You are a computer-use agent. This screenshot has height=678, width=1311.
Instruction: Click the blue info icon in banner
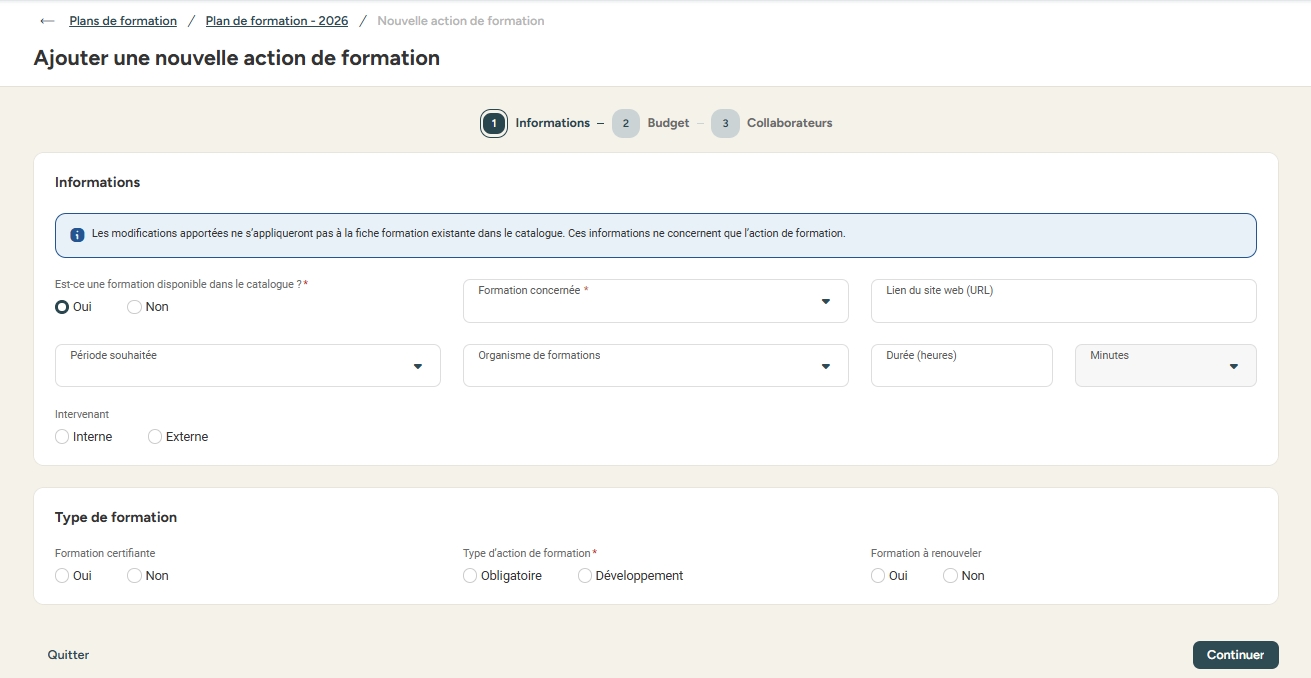point(77,235)
